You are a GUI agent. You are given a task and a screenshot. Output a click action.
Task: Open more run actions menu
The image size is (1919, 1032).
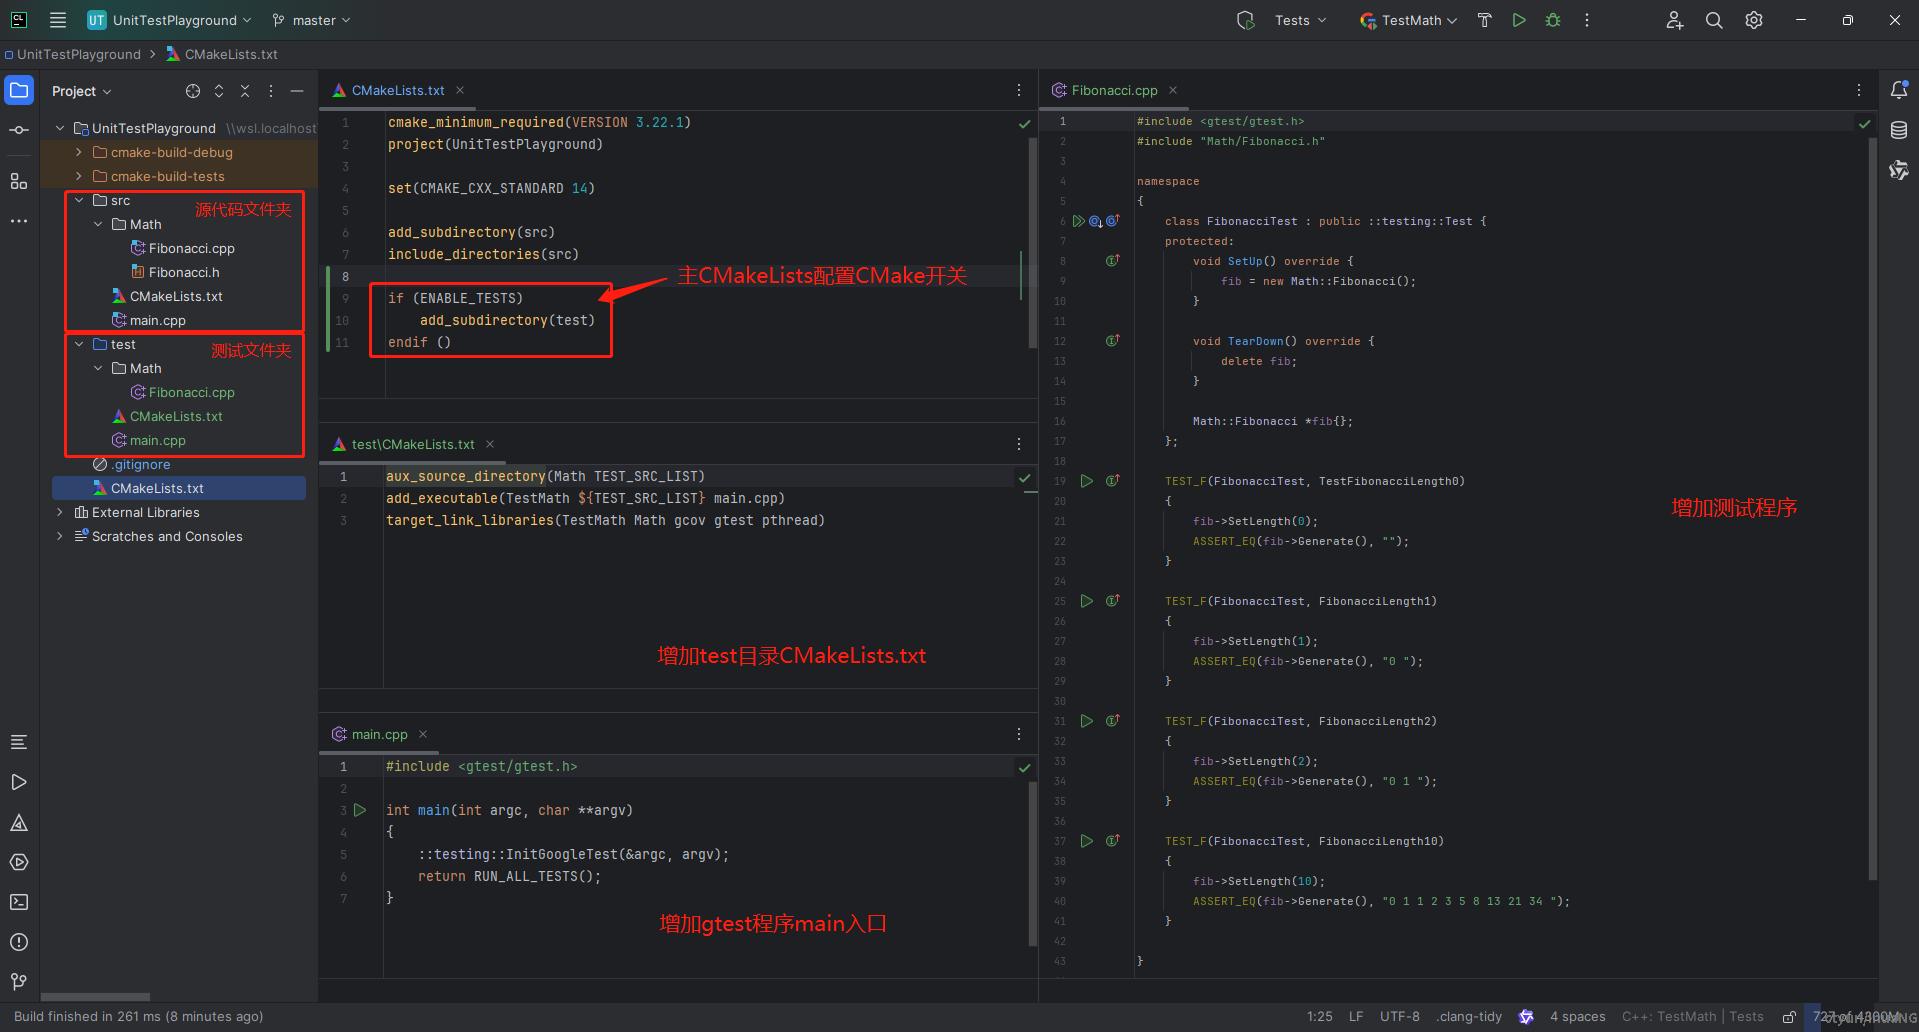[x=1587, y=20]
